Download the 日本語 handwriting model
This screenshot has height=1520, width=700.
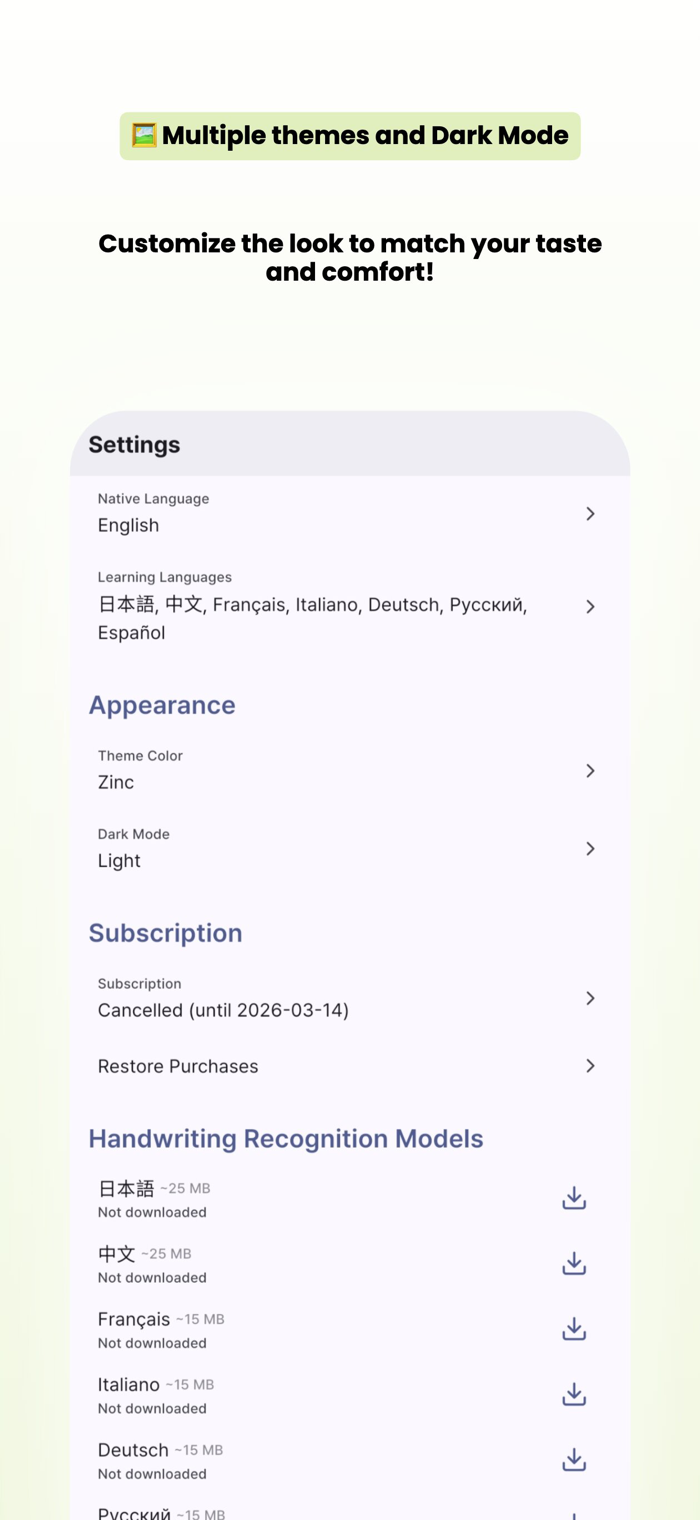[x=574, y=1198]
